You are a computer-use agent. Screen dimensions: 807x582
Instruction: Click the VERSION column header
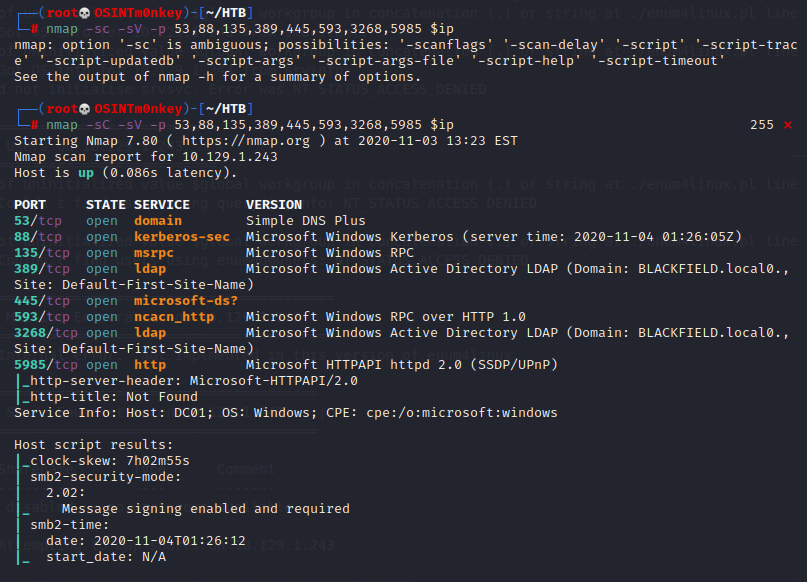click(x=274, y=205)
